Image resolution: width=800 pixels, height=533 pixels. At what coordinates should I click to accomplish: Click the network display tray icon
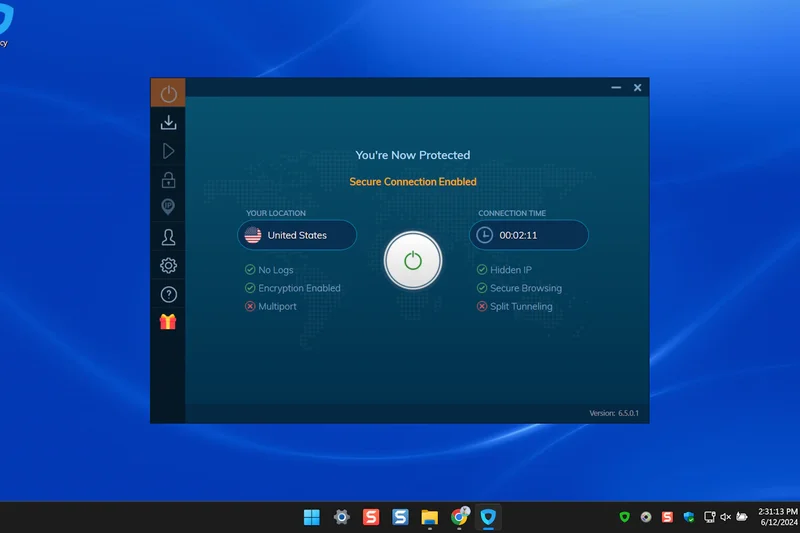pos(709,517)
